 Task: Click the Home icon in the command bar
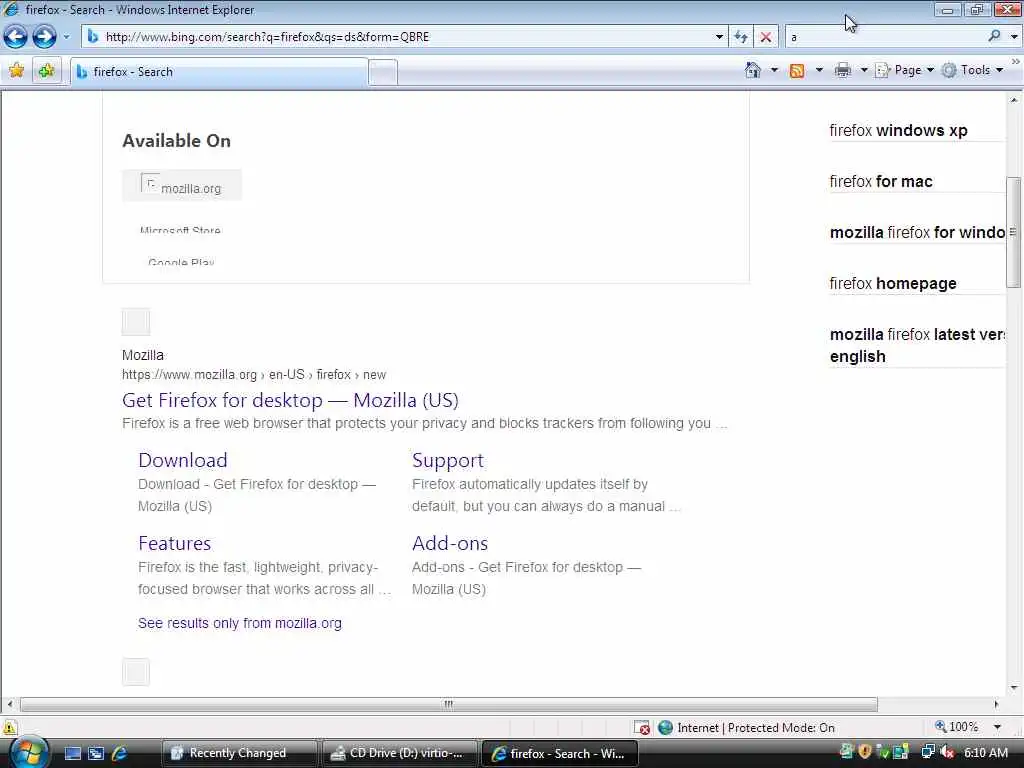(x=753, y=70)
